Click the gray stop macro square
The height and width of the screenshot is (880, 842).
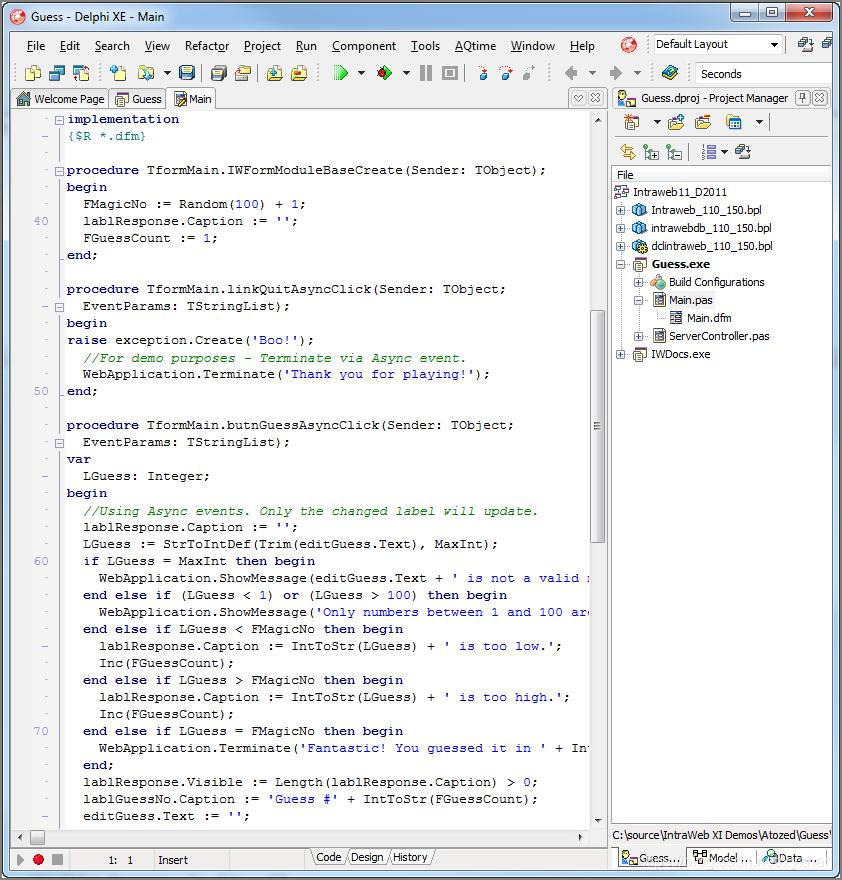(57, 859)
